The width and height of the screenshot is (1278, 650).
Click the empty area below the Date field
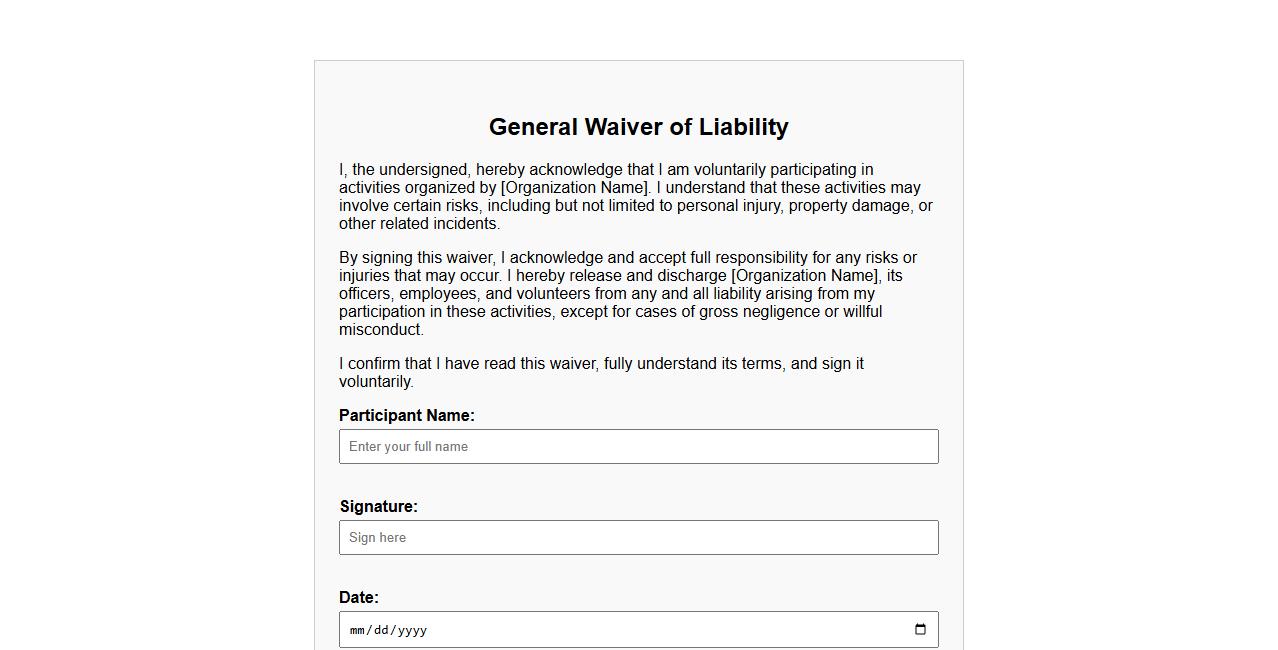click(x=638, y=648)
